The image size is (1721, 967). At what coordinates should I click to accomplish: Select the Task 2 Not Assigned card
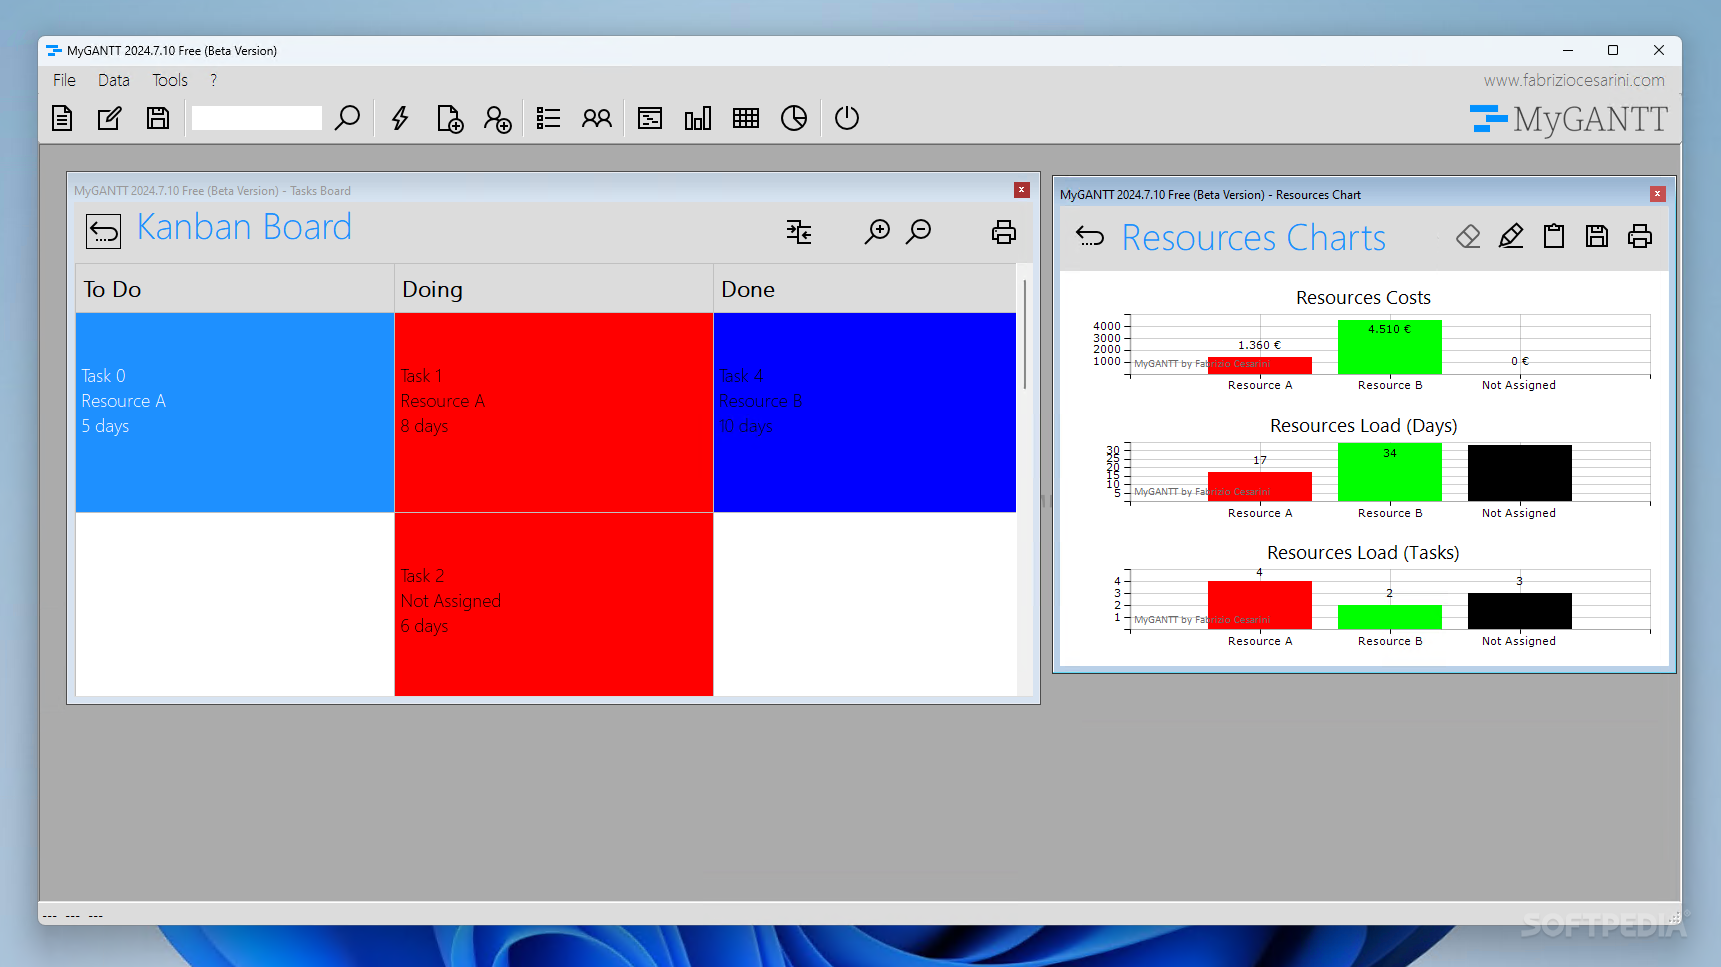pyautogui.click(x=554, y=604)
